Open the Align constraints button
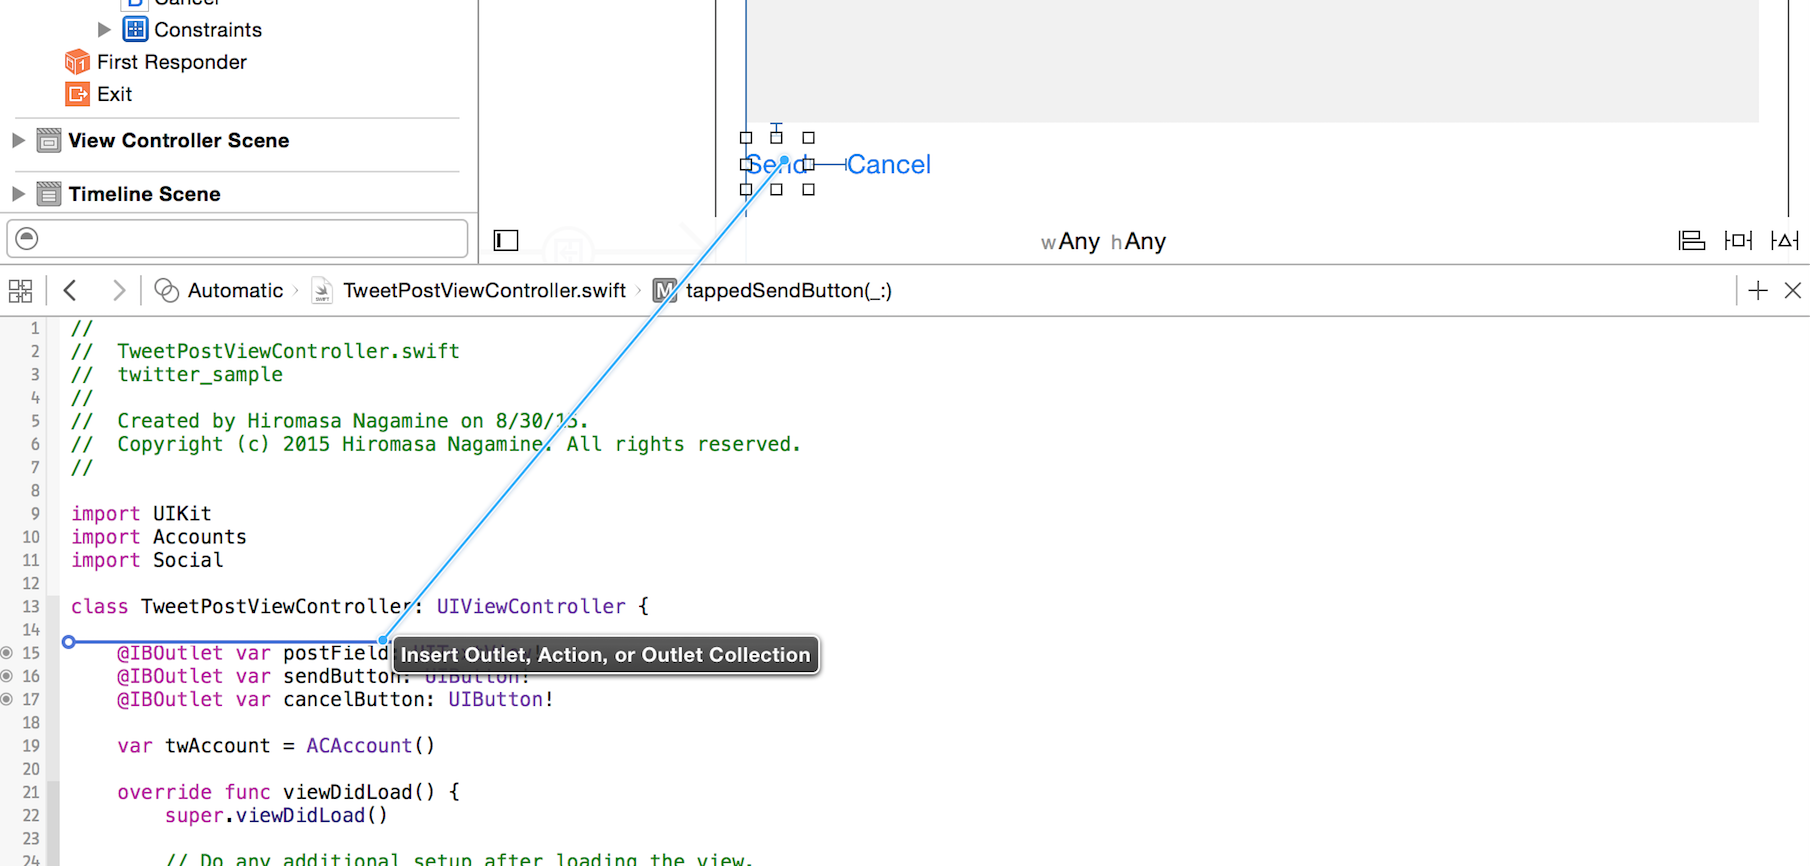This screenshot has height=866, width=1810. click(1691, 240)
